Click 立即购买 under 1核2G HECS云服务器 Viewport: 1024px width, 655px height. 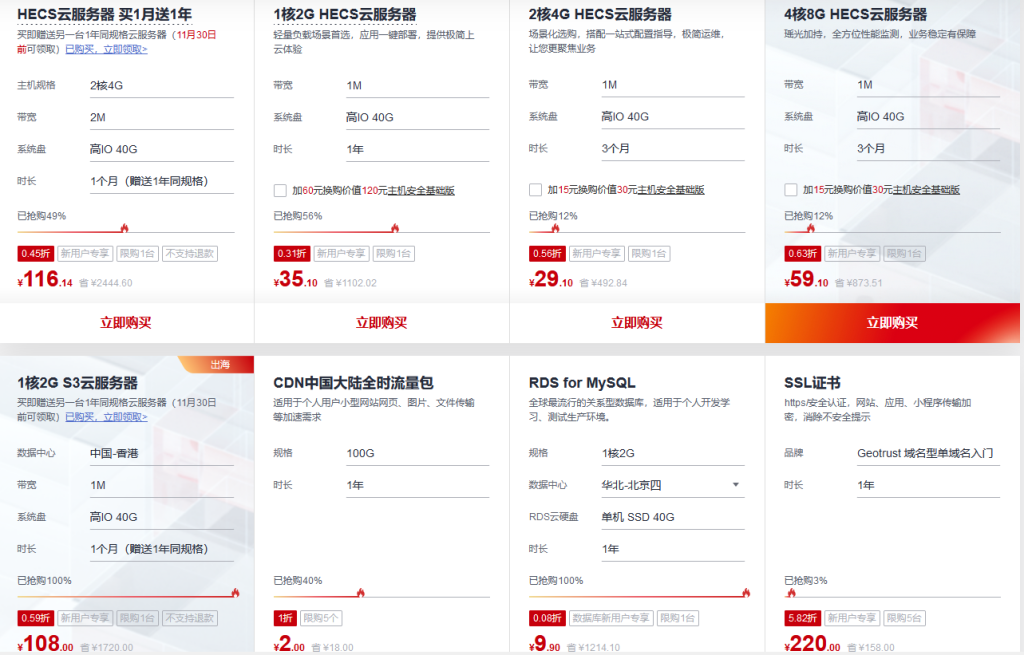coord(382,323)
